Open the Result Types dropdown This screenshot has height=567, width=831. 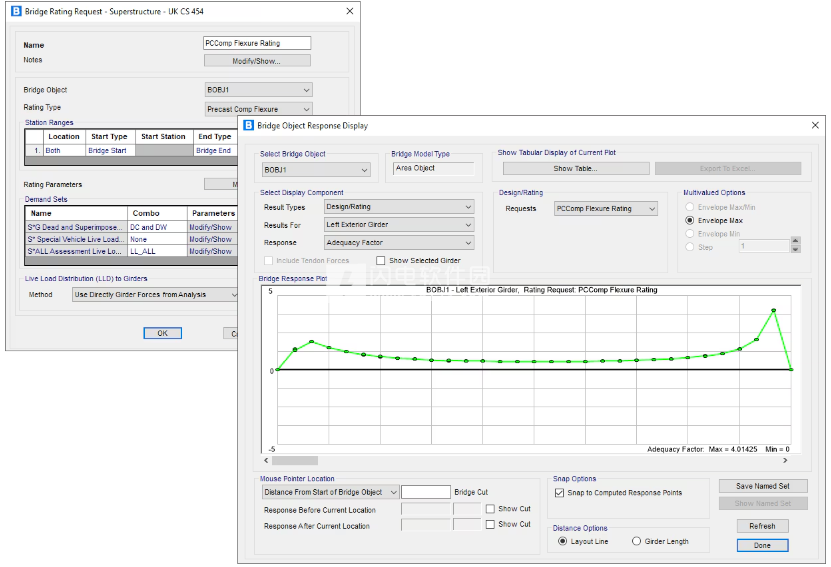point(398,208)
